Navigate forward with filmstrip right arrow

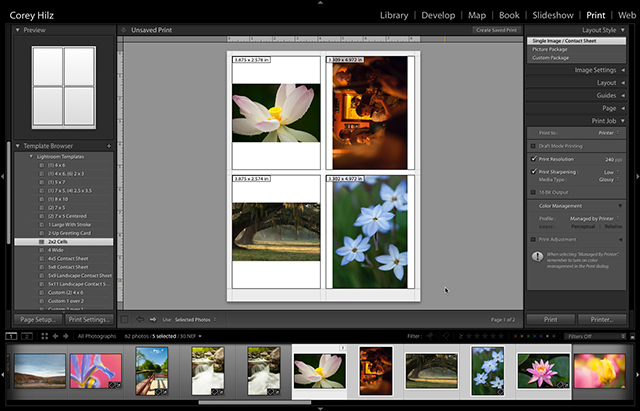65,336
